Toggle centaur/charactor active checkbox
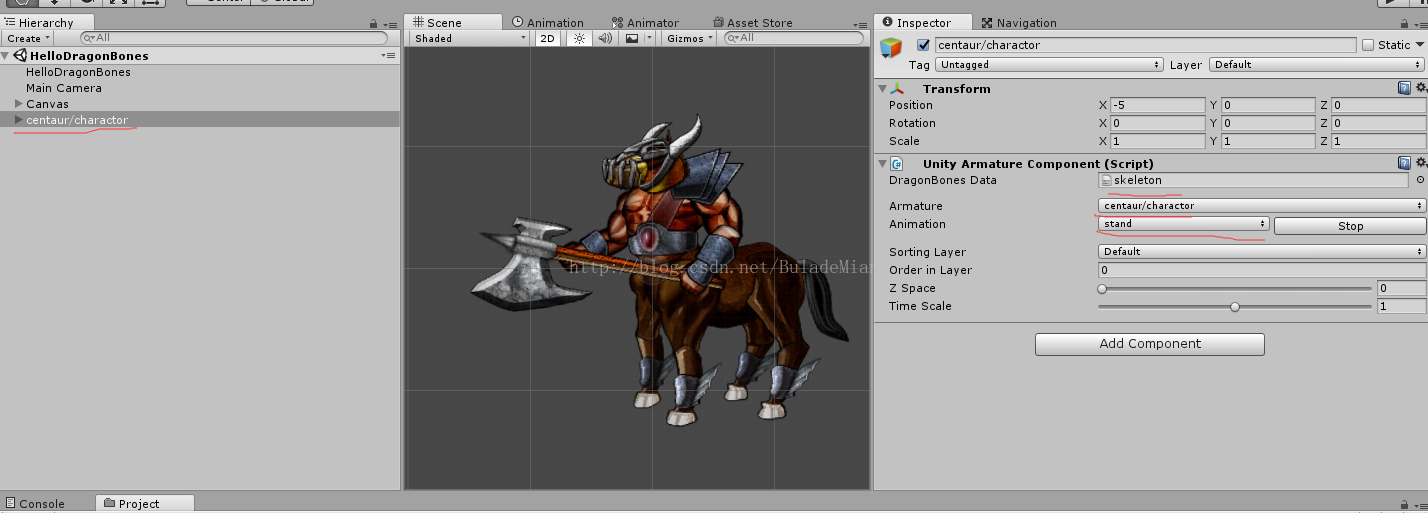 point(923,45)
